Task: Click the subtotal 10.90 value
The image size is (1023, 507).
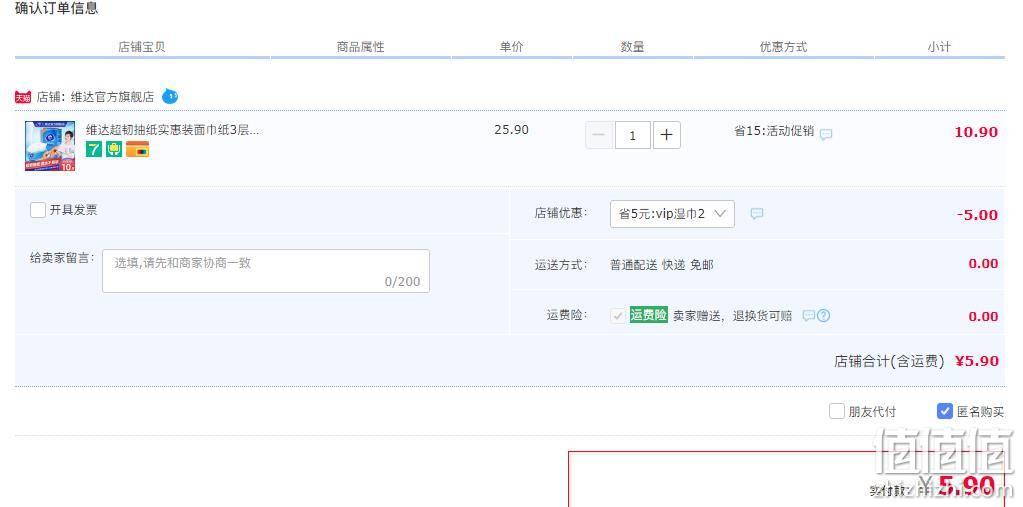Action: 976,132
